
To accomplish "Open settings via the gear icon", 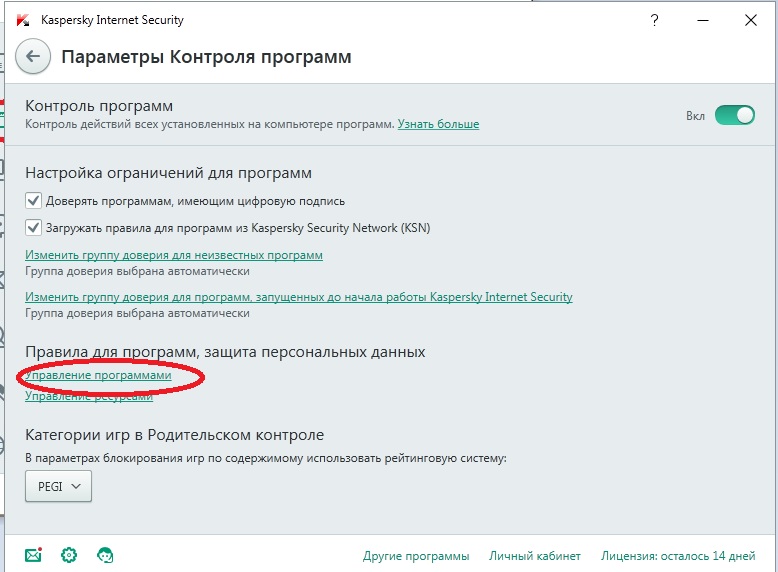I will pyautogui.click(x=69, y=555).
